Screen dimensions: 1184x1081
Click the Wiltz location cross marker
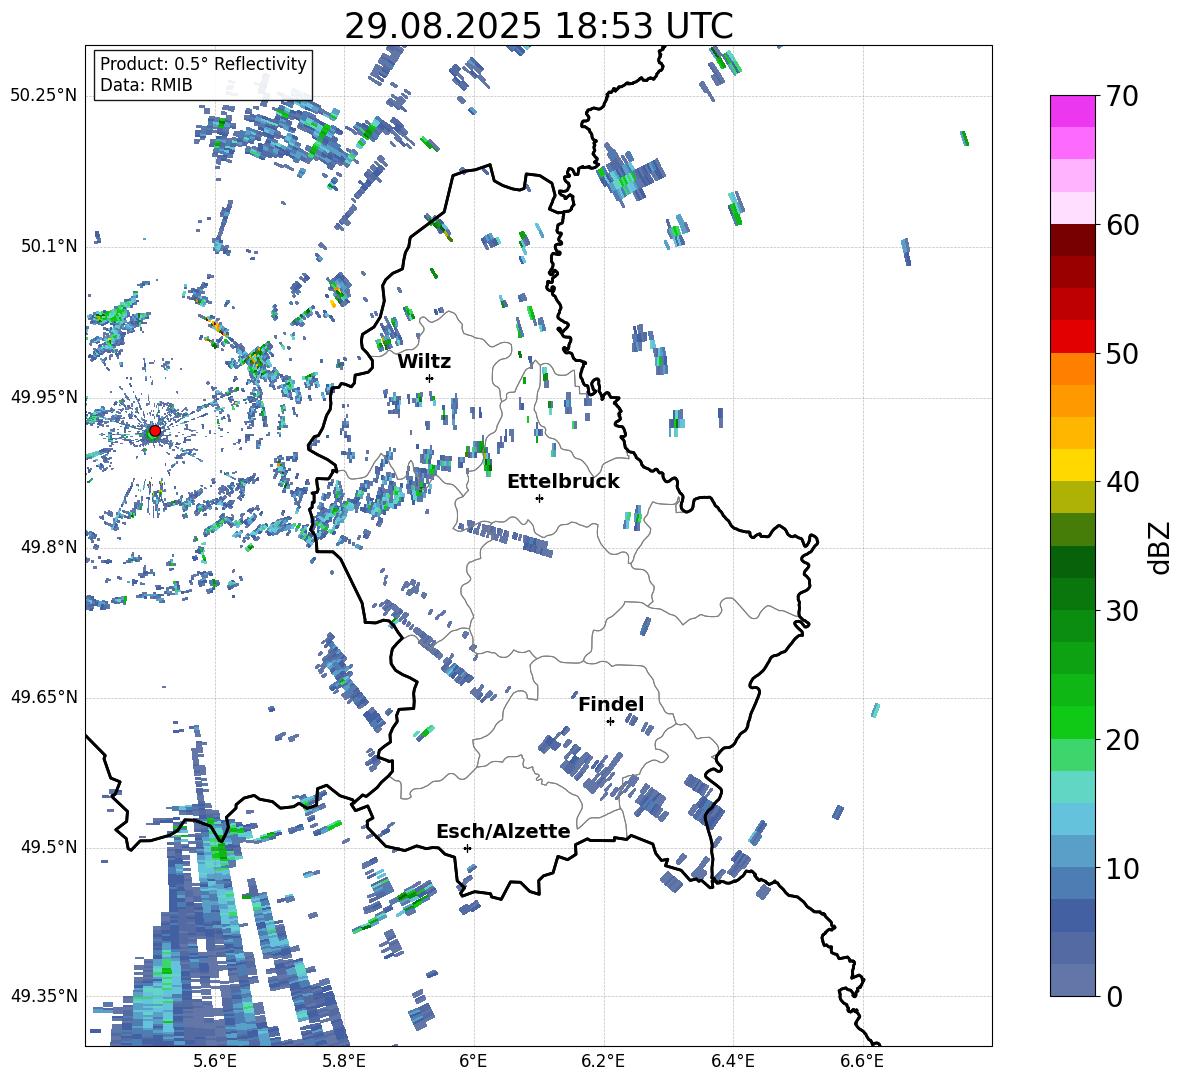pyautogui.click(x=430, y=378)
